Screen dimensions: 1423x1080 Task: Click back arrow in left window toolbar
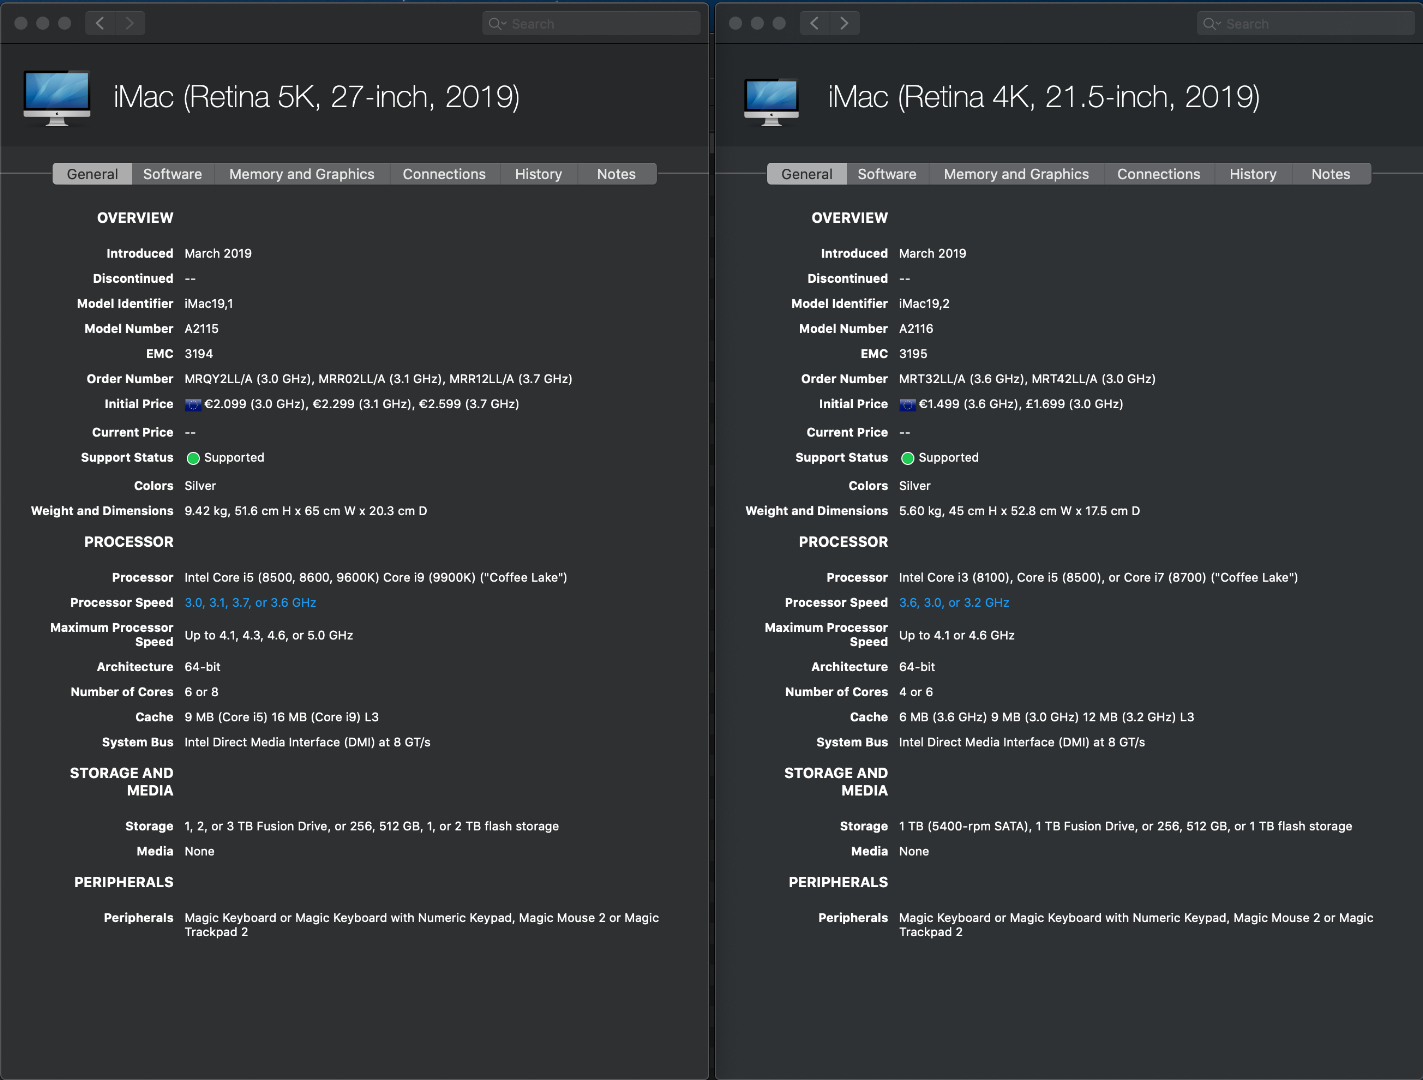(100, 23)
